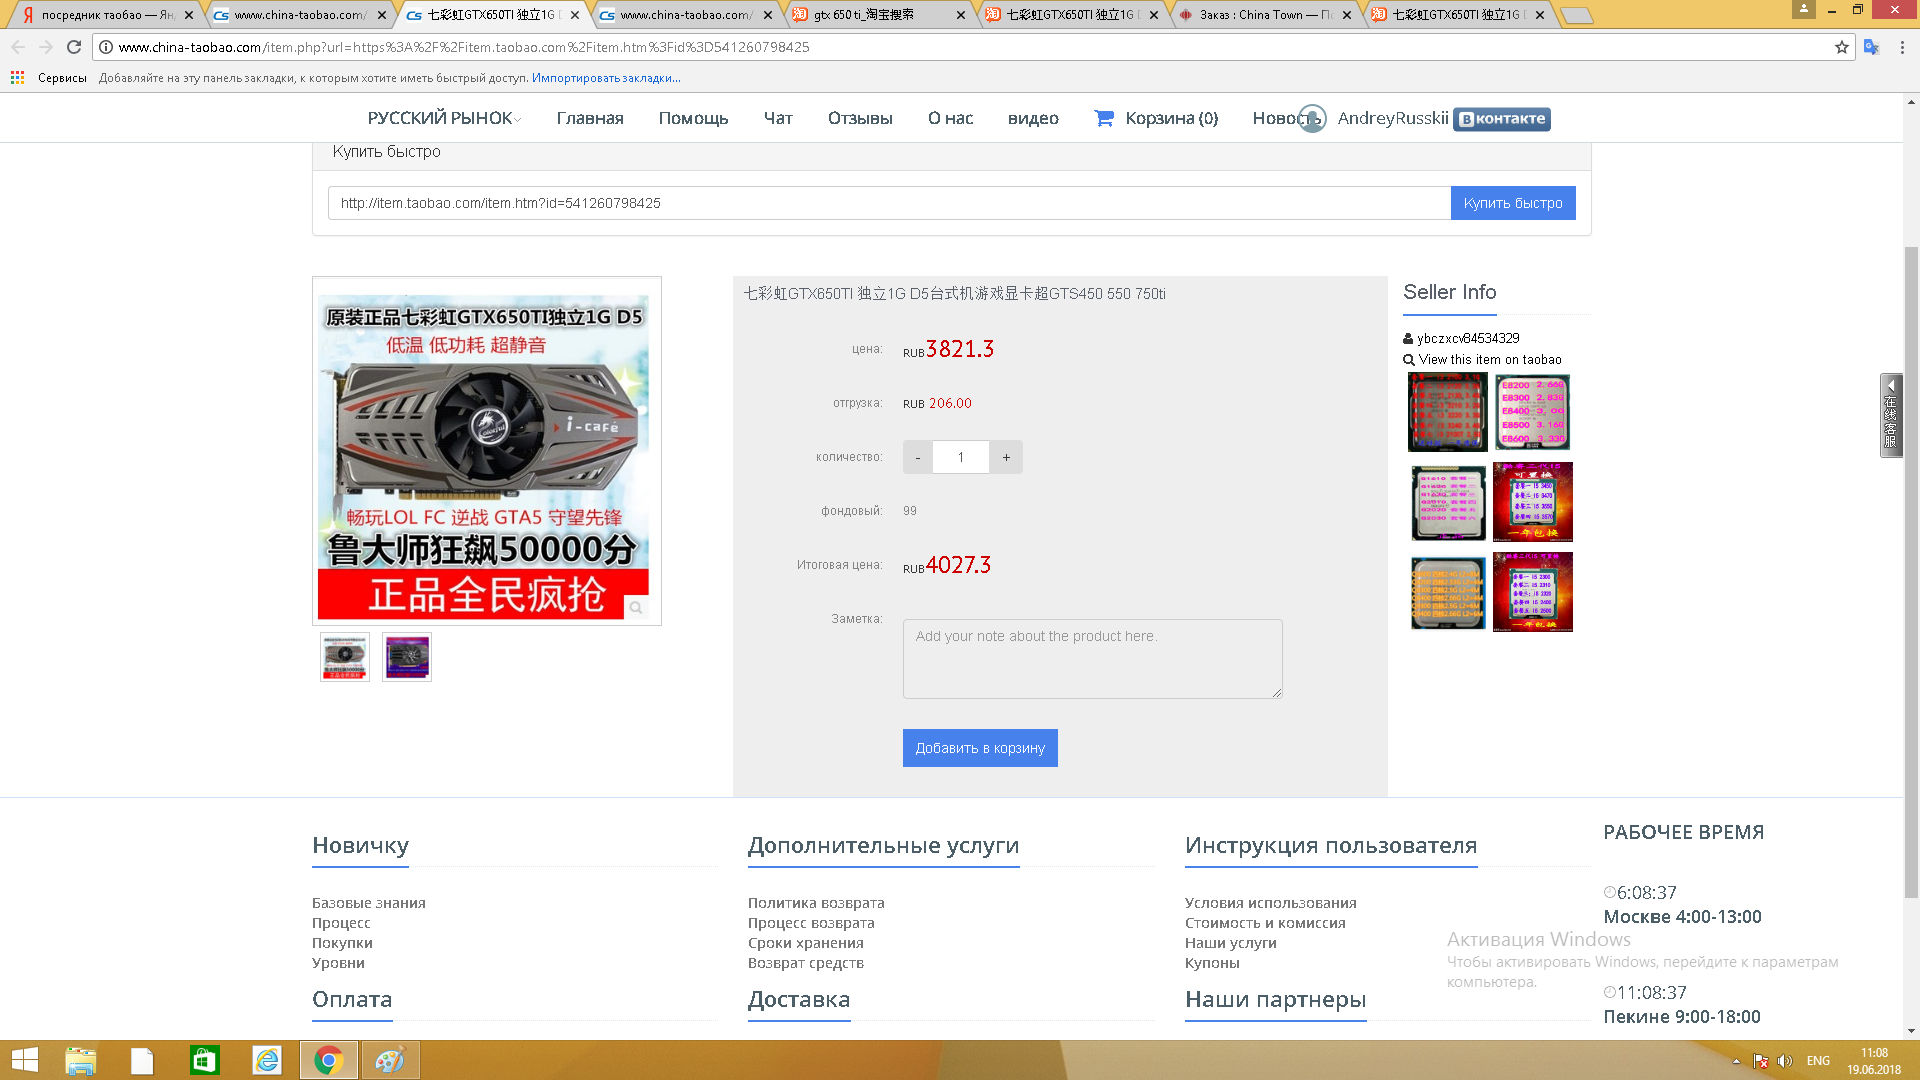
Task: Open the Условия использования link
Action: (1271, 903)
